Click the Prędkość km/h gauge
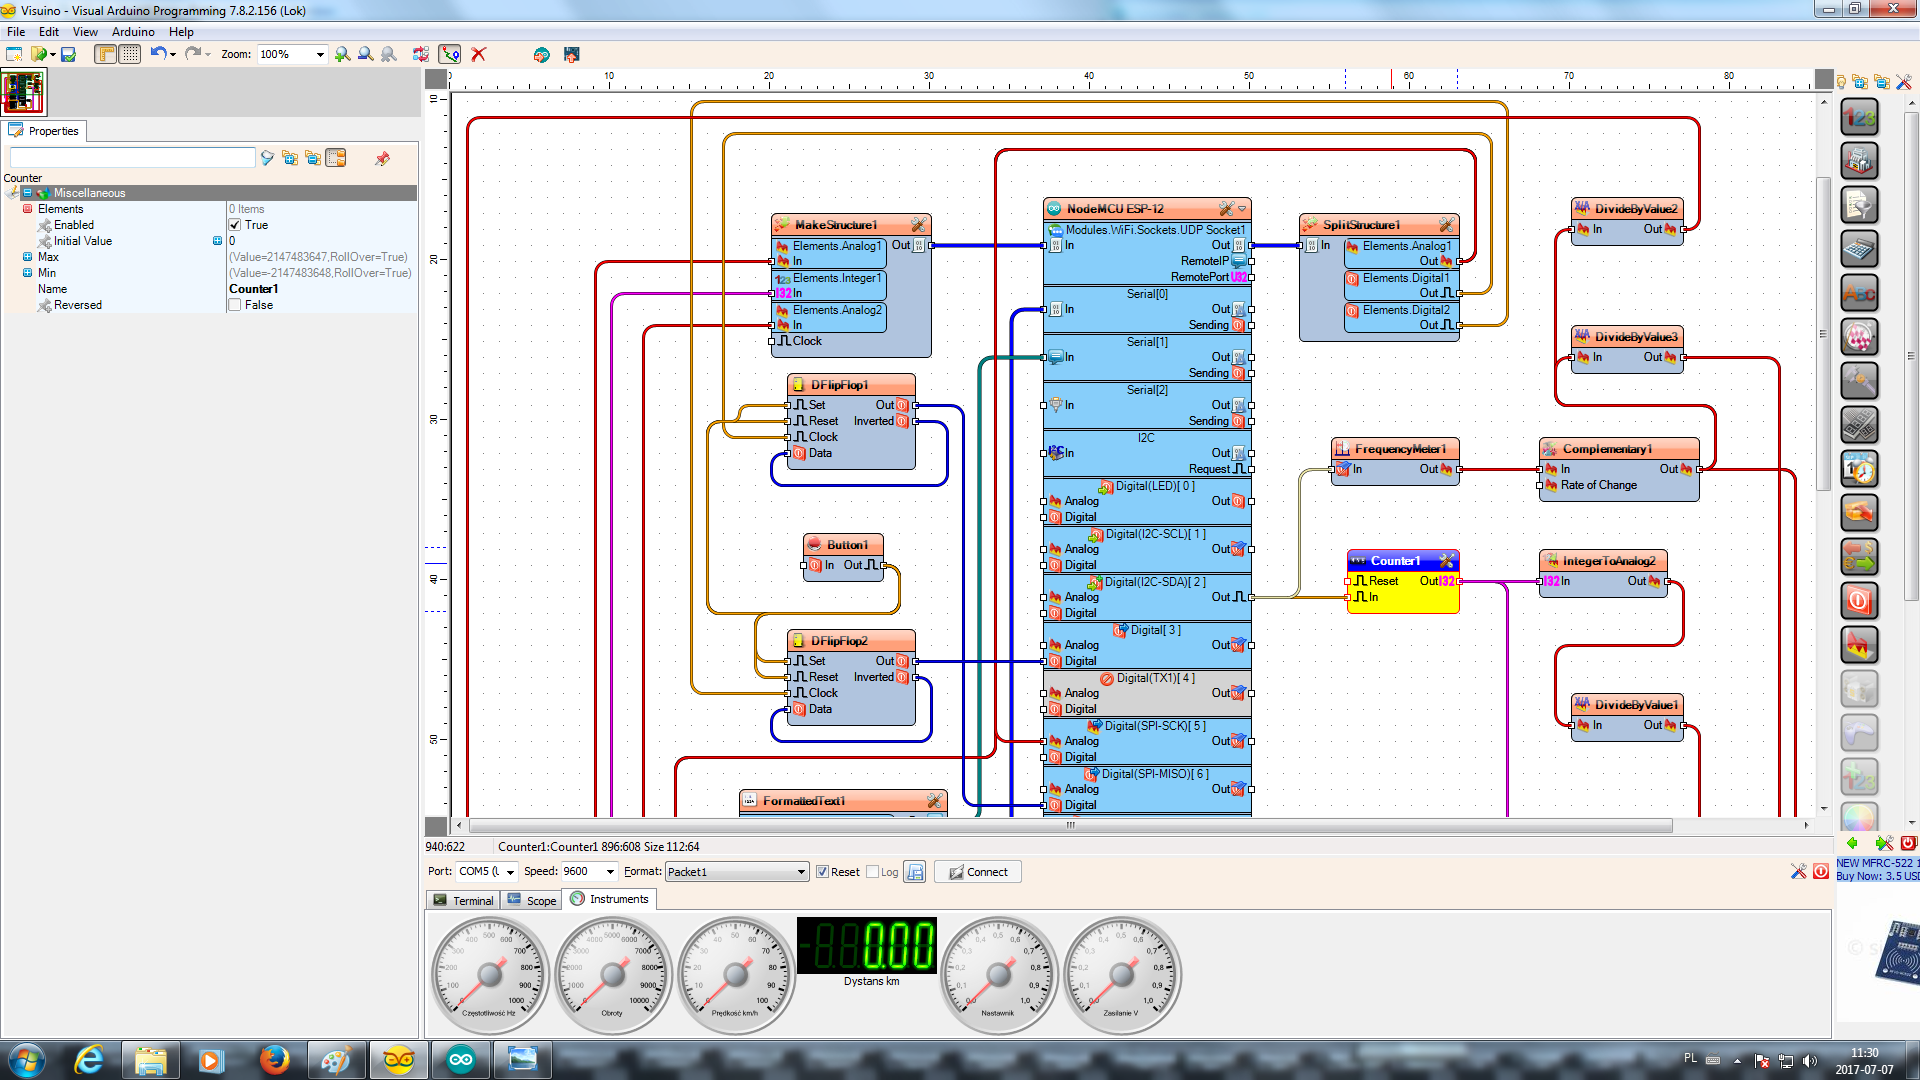The width and height of the screenshot is (1920, 1080). [736, 974]
